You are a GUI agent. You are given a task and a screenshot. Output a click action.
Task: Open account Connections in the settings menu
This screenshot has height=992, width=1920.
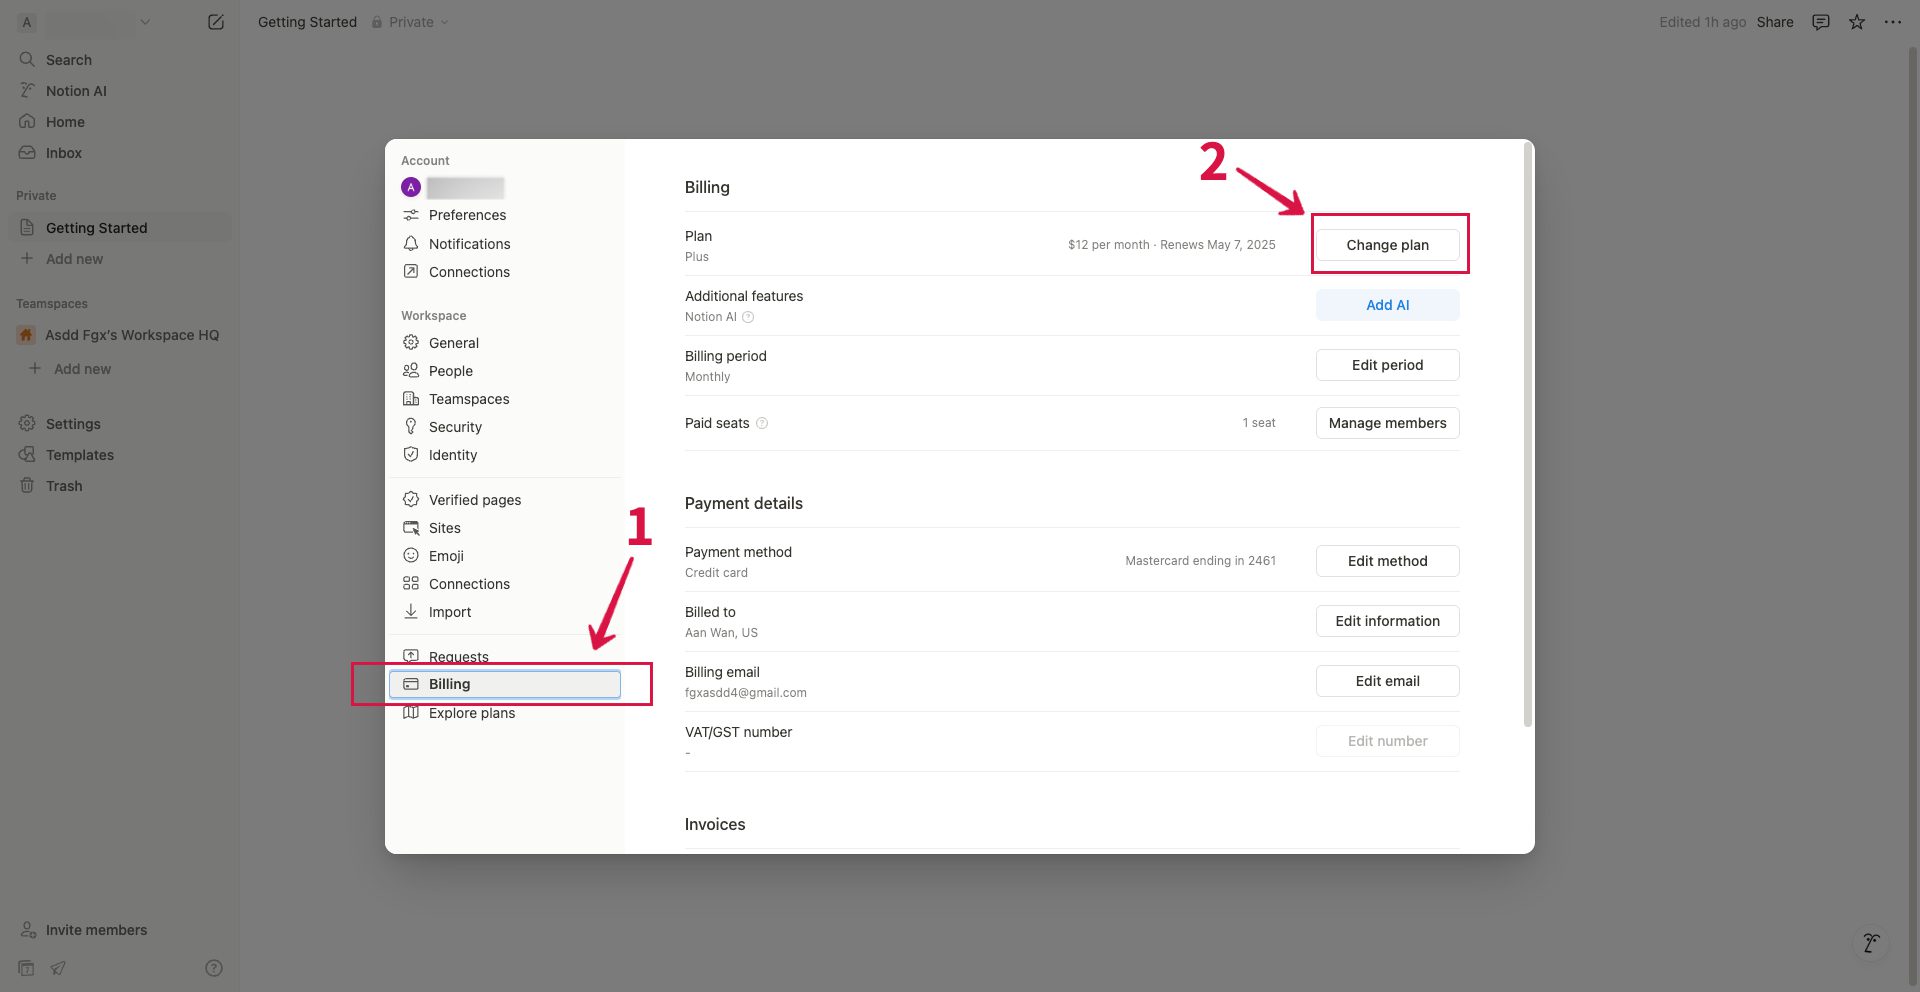(505, 272)
